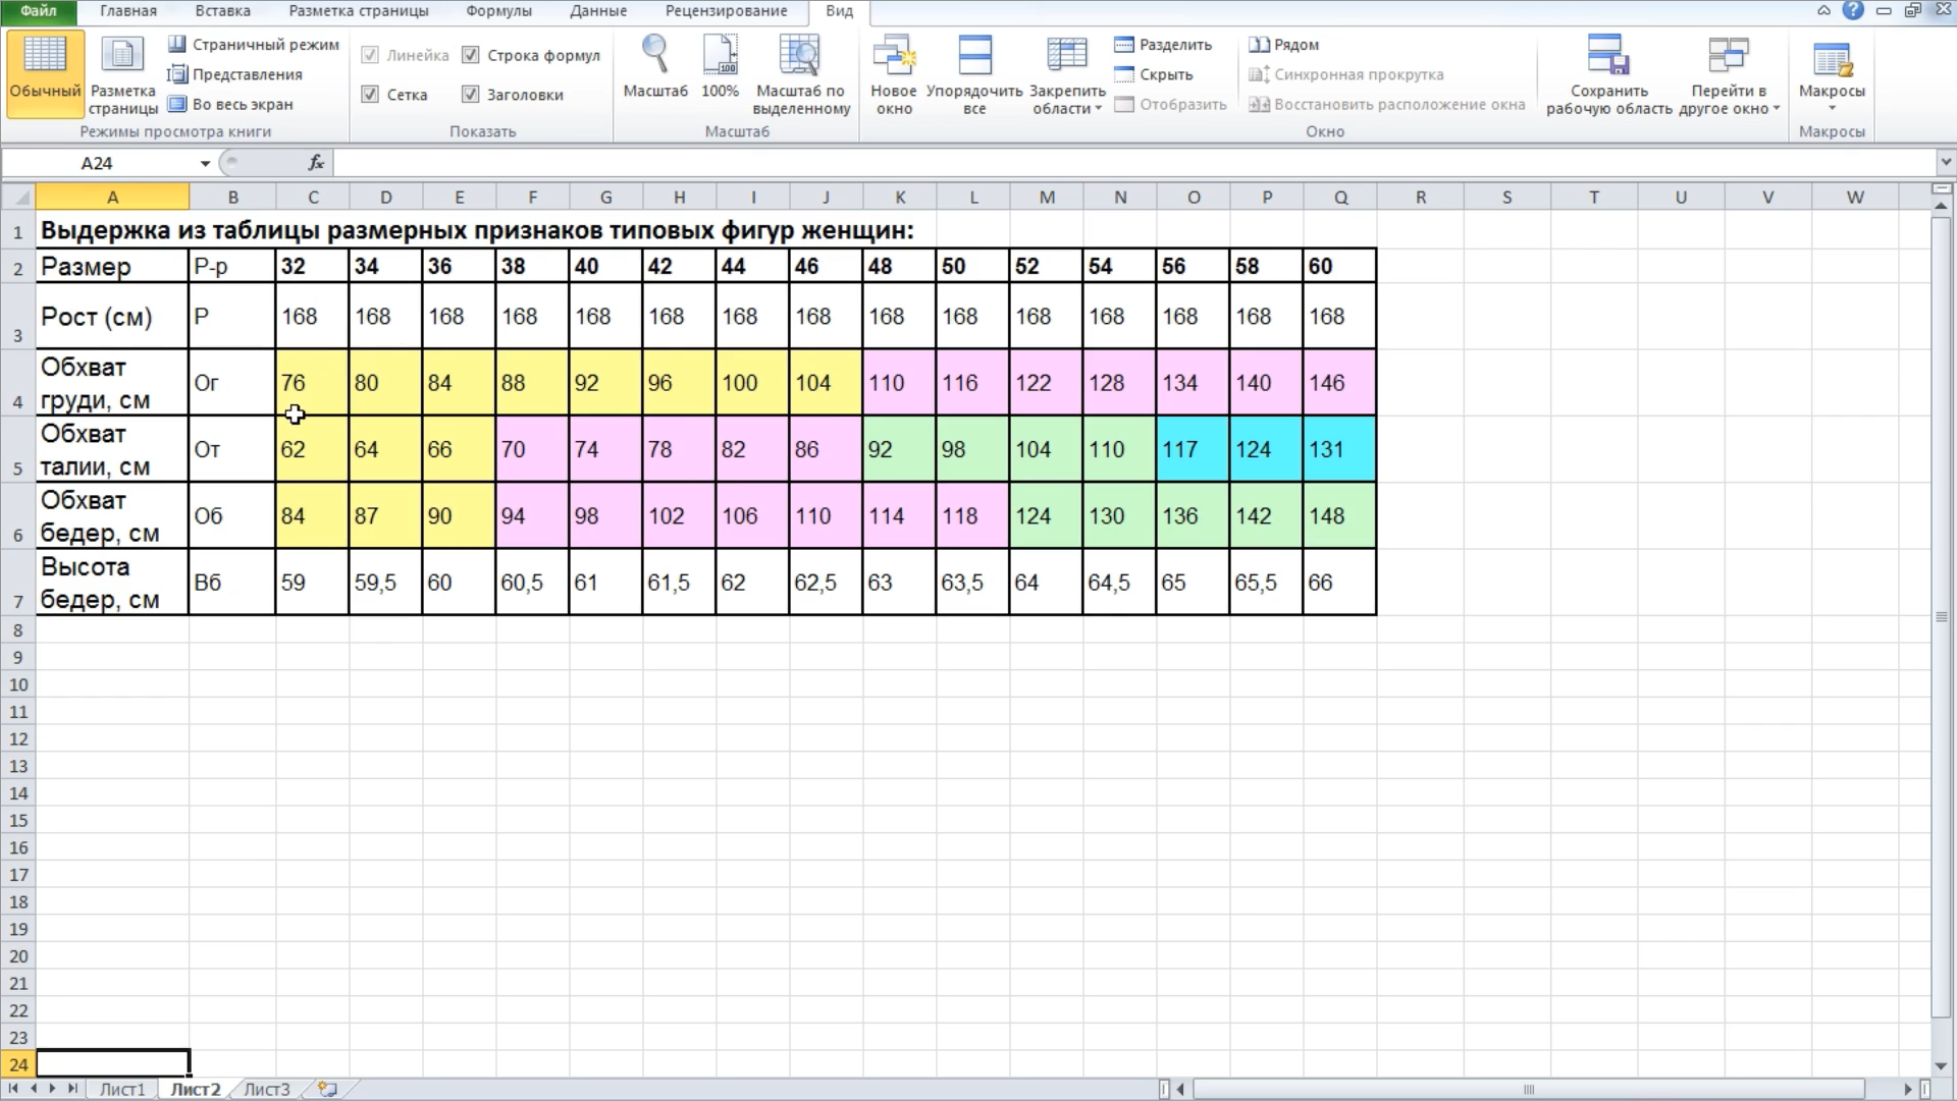Select green cell with value 148
Image resolution: width=1957 pixels, height=1101 pixels.
tap(1340, 516)
